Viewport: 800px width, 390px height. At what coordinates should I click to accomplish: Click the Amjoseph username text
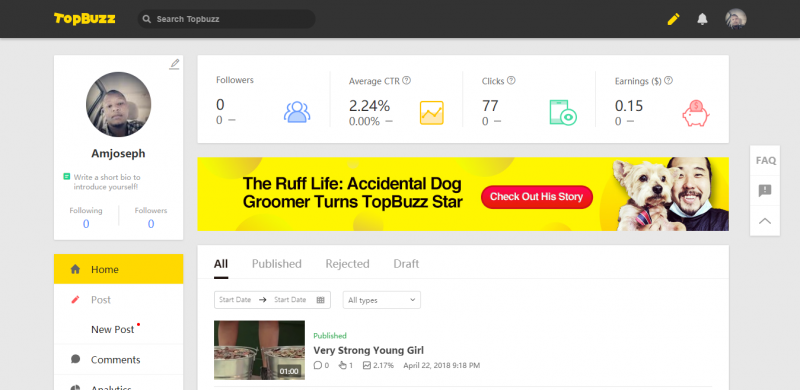[118, 154]
